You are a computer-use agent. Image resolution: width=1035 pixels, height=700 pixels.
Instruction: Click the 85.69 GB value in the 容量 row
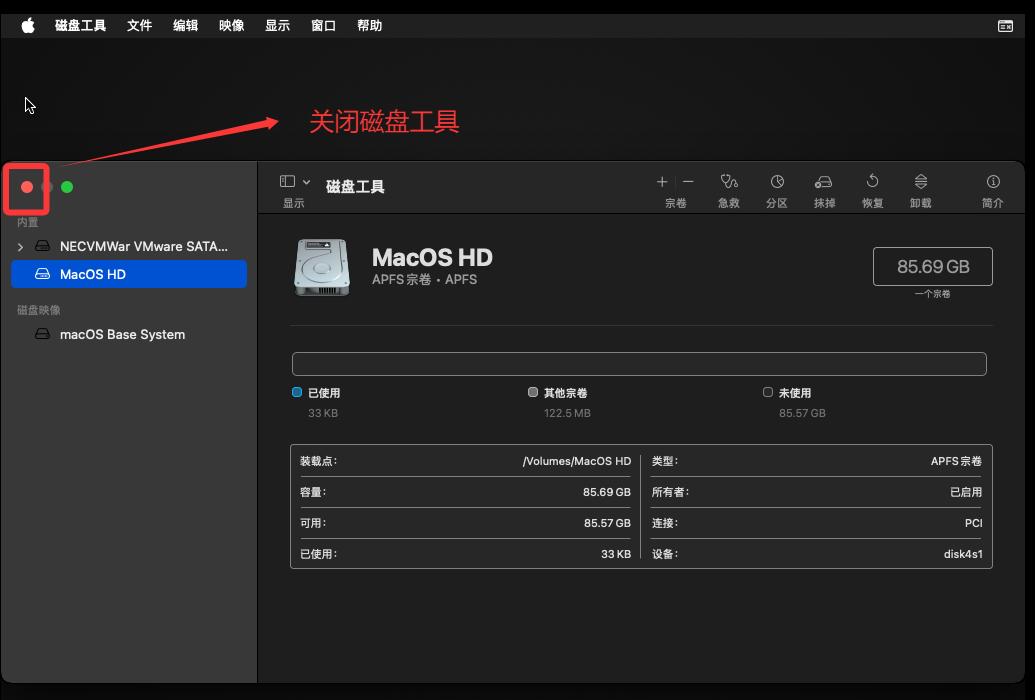[x=607, y=493]
